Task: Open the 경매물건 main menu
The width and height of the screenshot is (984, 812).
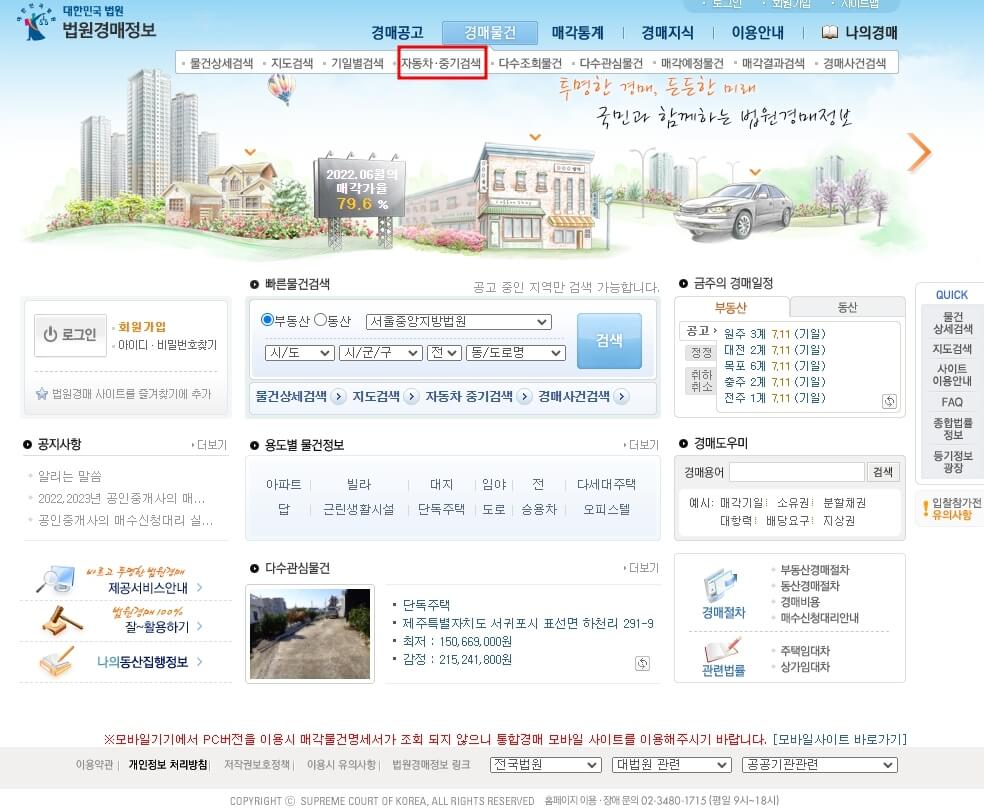Action: (489, 33)
